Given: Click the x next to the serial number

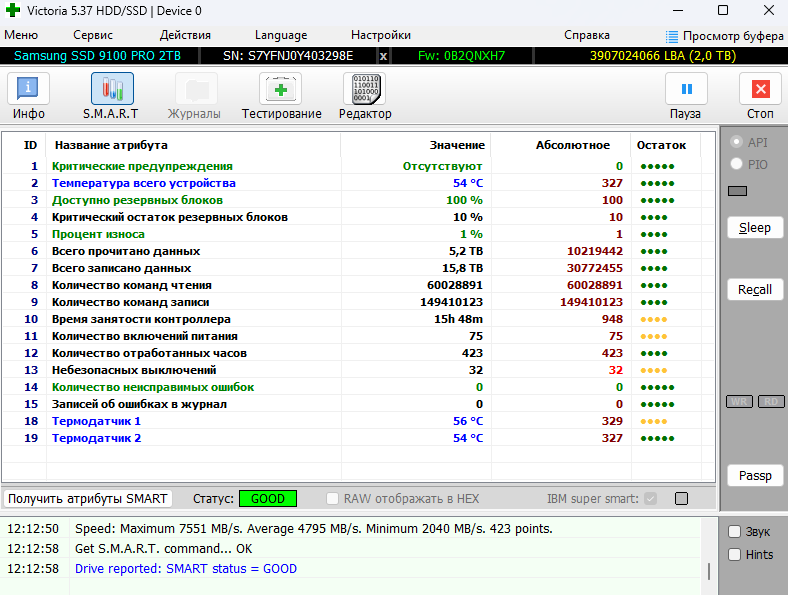Looking at the screenshot, I should (x=383, y=56).
